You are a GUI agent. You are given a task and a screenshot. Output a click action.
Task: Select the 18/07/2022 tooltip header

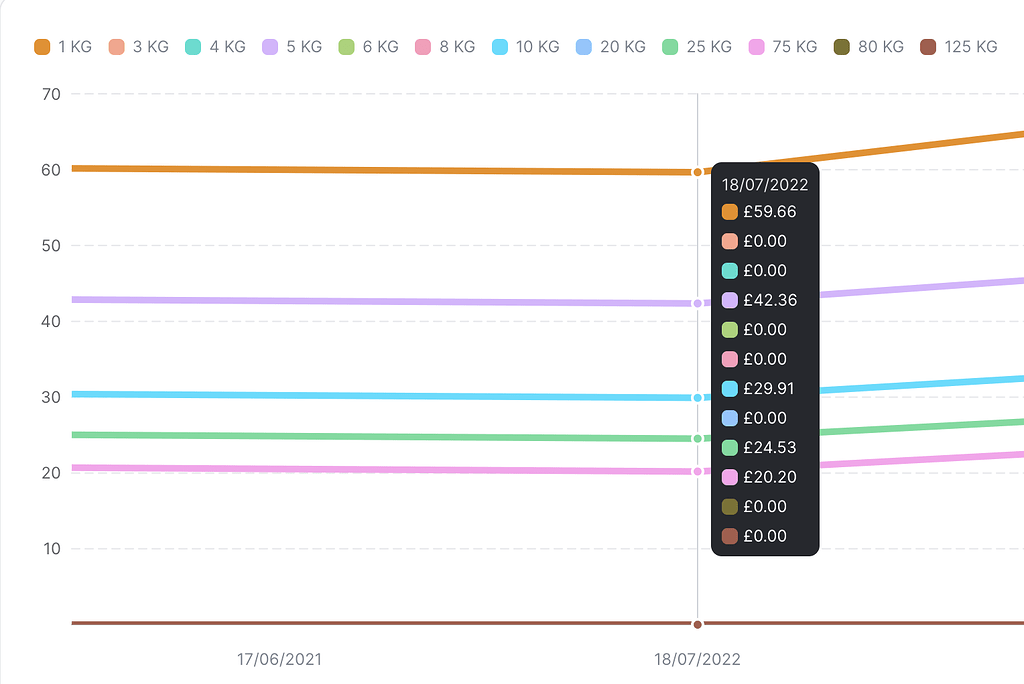pos(765,184)
